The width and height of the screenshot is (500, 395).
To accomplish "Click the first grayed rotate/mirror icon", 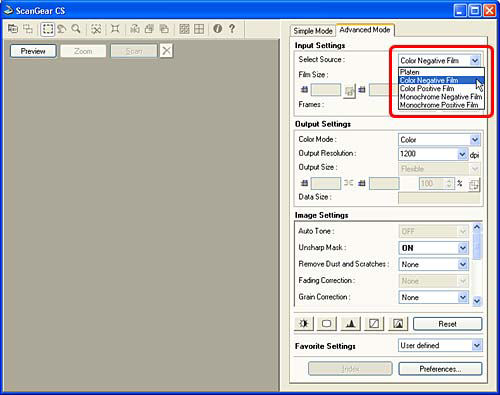I will [x=135, y=29].
